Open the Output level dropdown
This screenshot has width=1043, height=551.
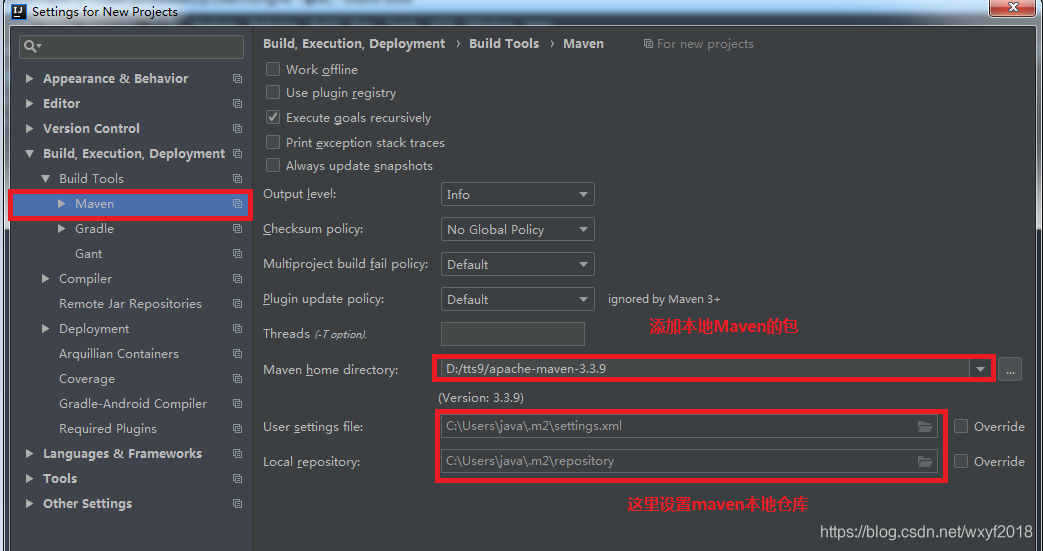click(518, 194)
